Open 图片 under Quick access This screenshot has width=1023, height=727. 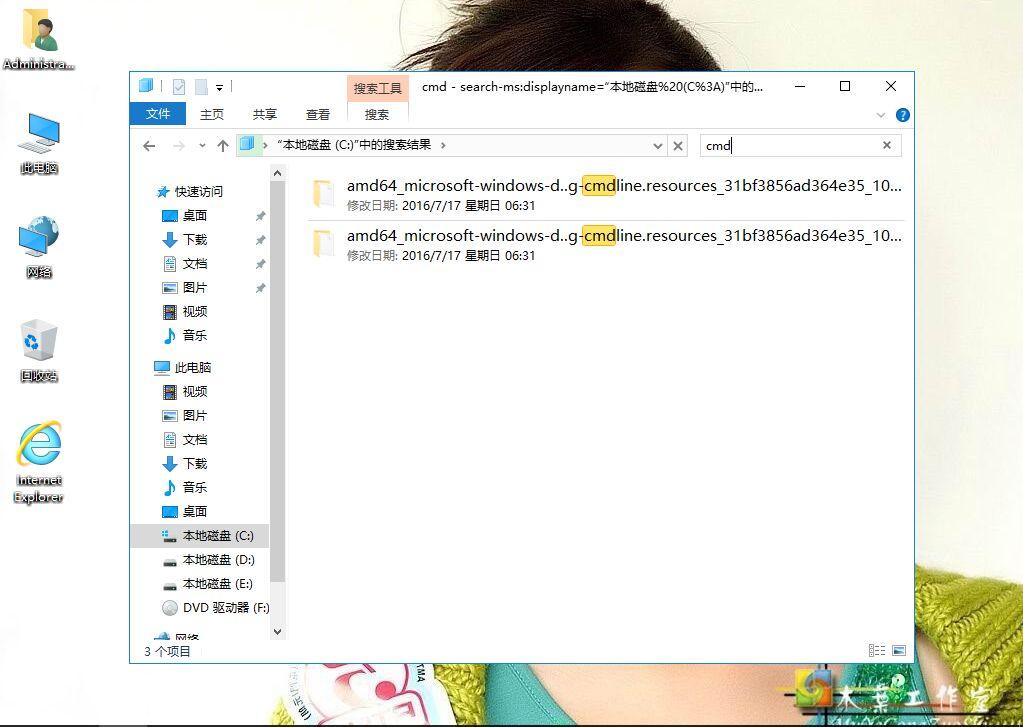185,287
